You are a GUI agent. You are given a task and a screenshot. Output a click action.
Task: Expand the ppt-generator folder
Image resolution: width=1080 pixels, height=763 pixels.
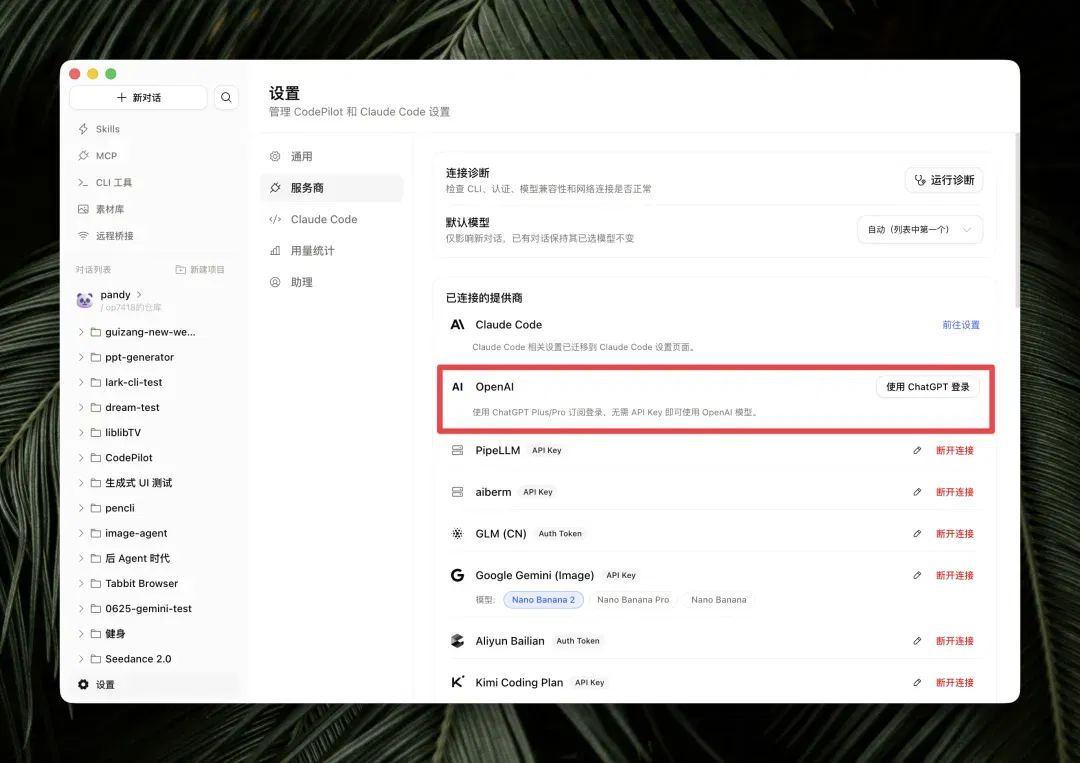point(81,357)
